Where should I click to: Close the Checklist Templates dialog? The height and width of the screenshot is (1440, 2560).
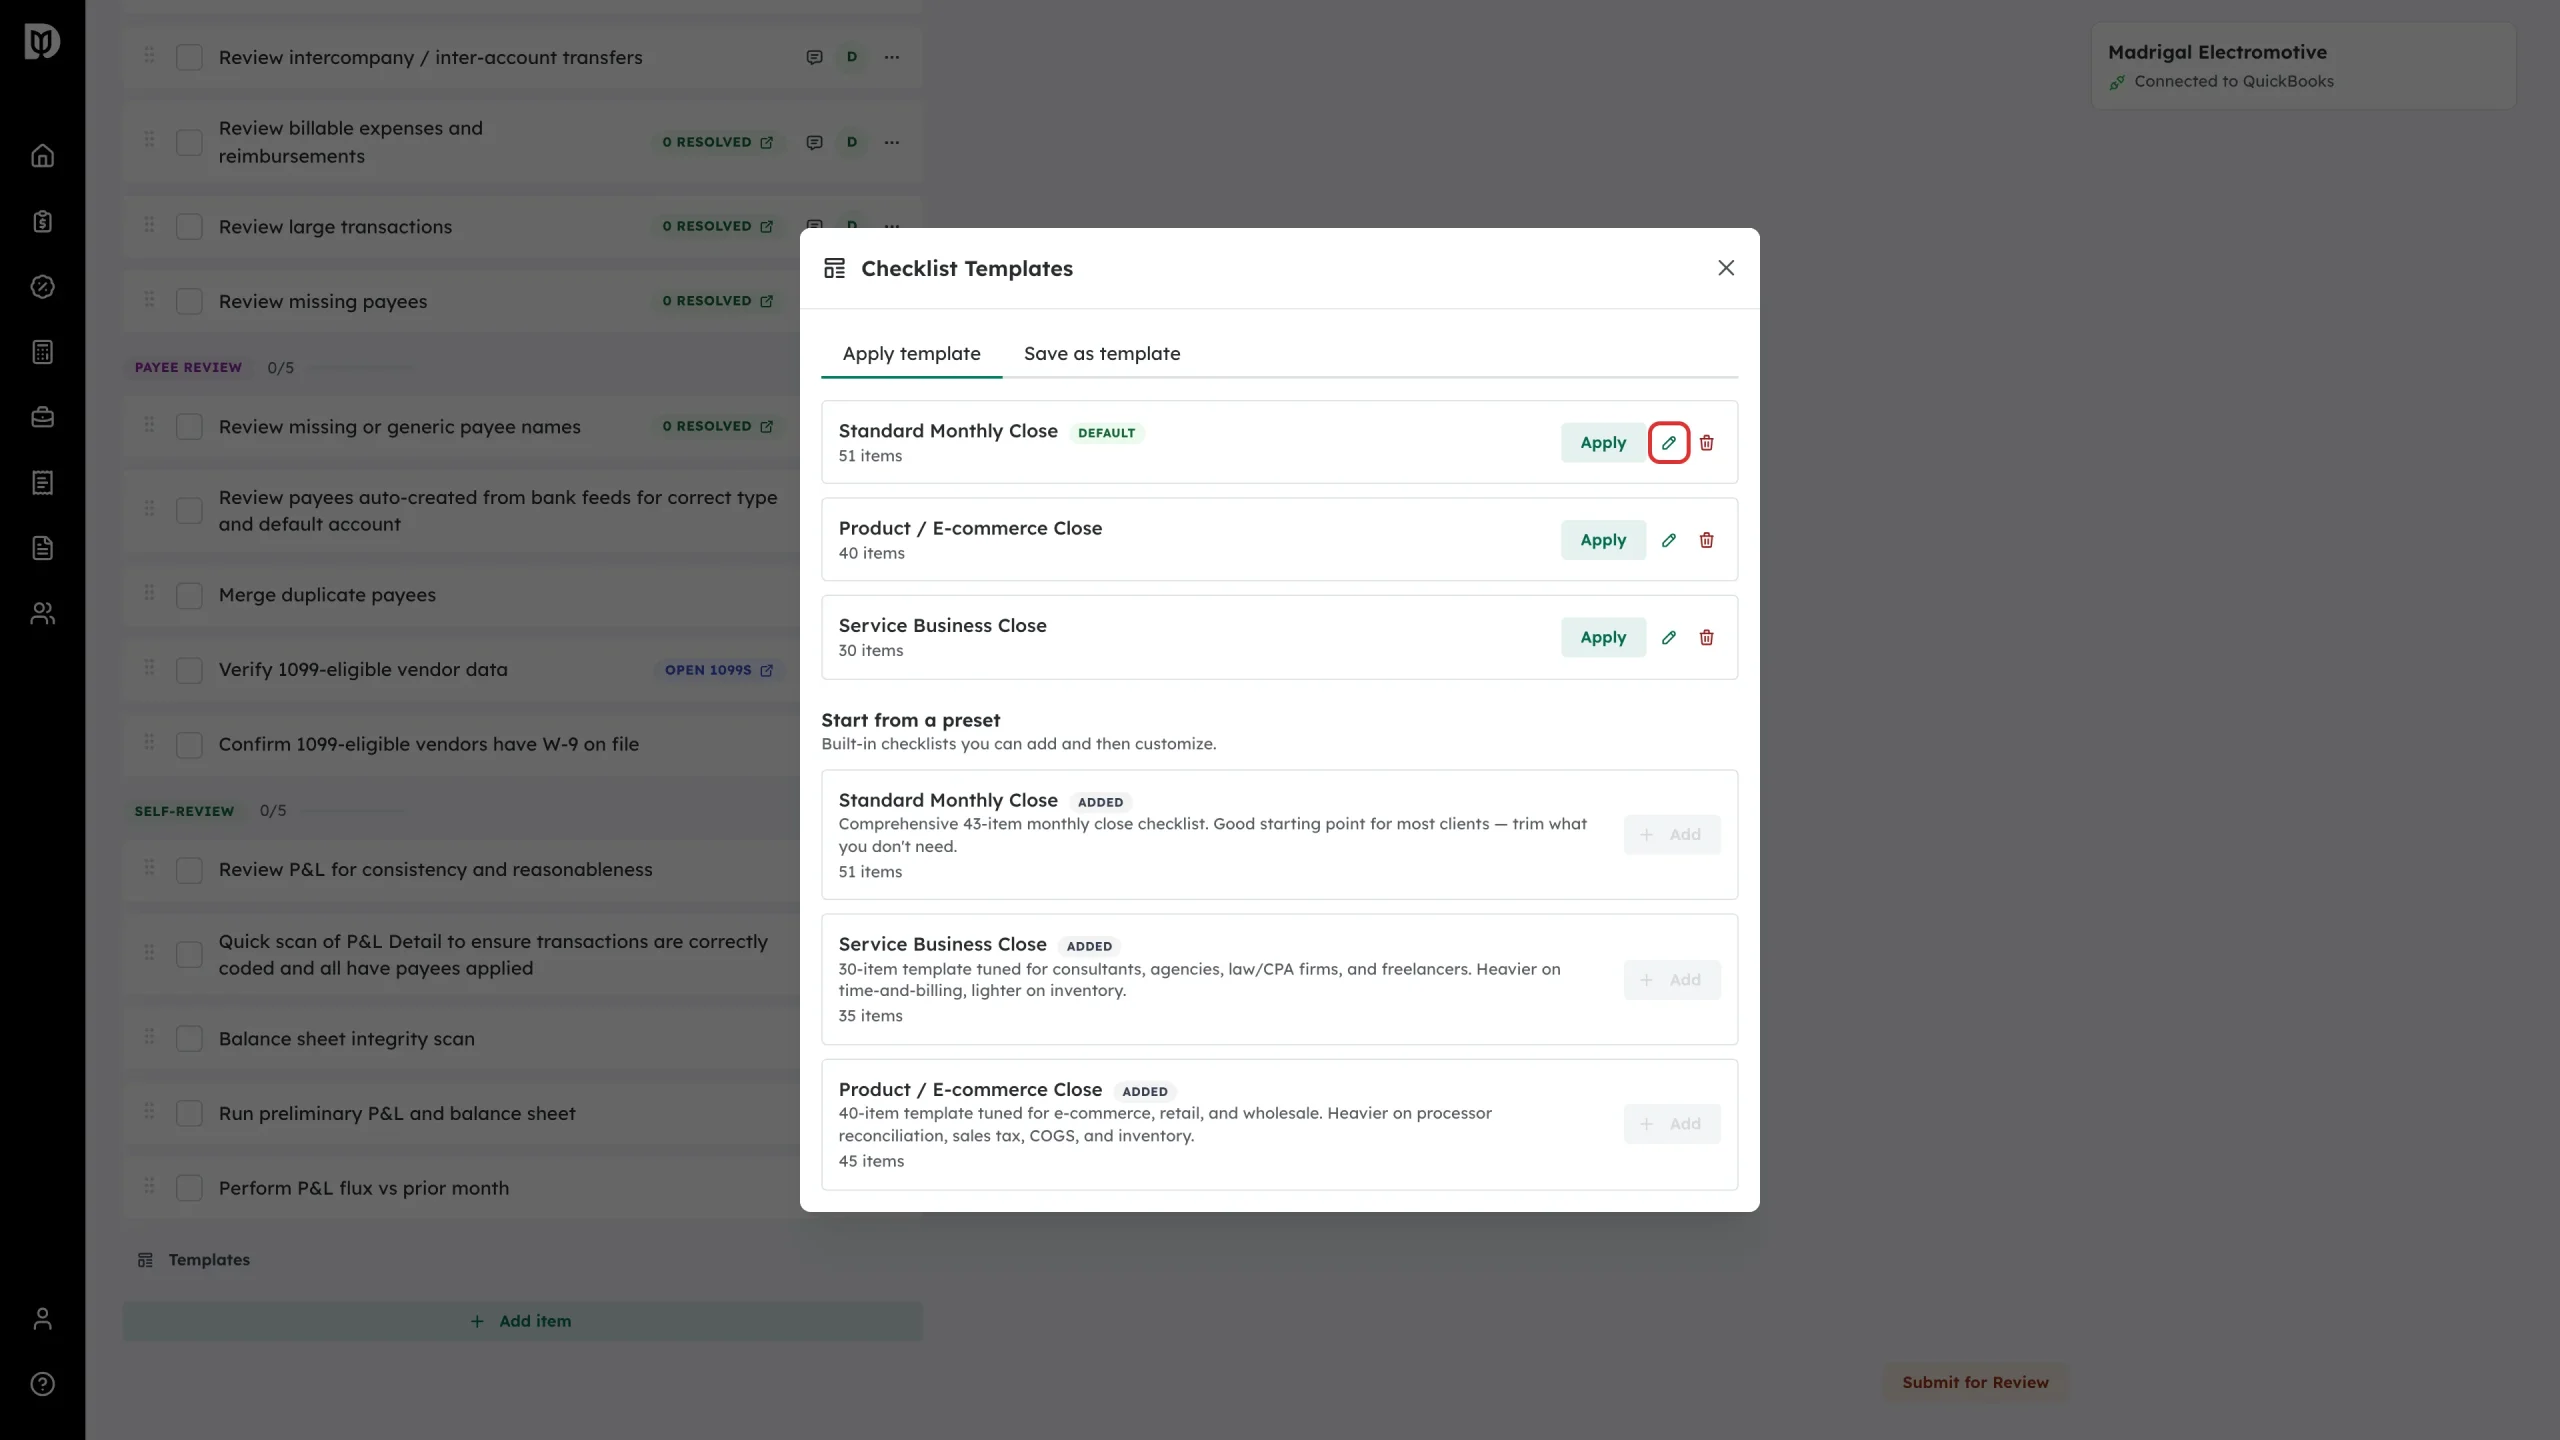click(1726, 268)
